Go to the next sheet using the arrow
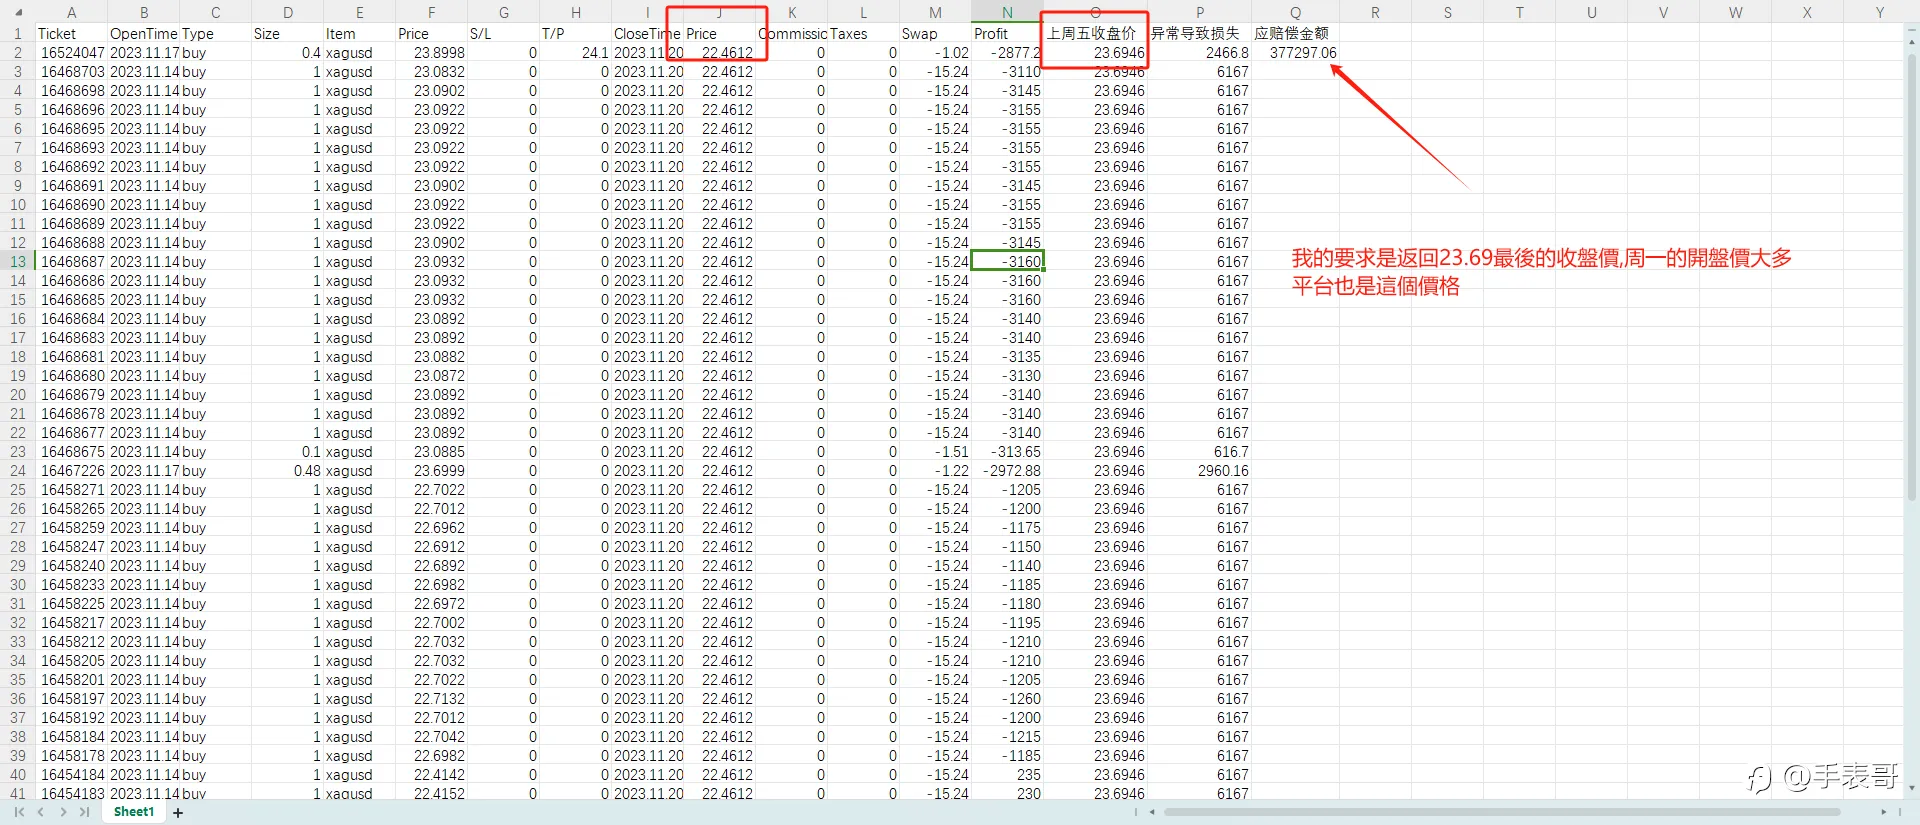Screen dimensions: 1920x825 pos(63,812)
